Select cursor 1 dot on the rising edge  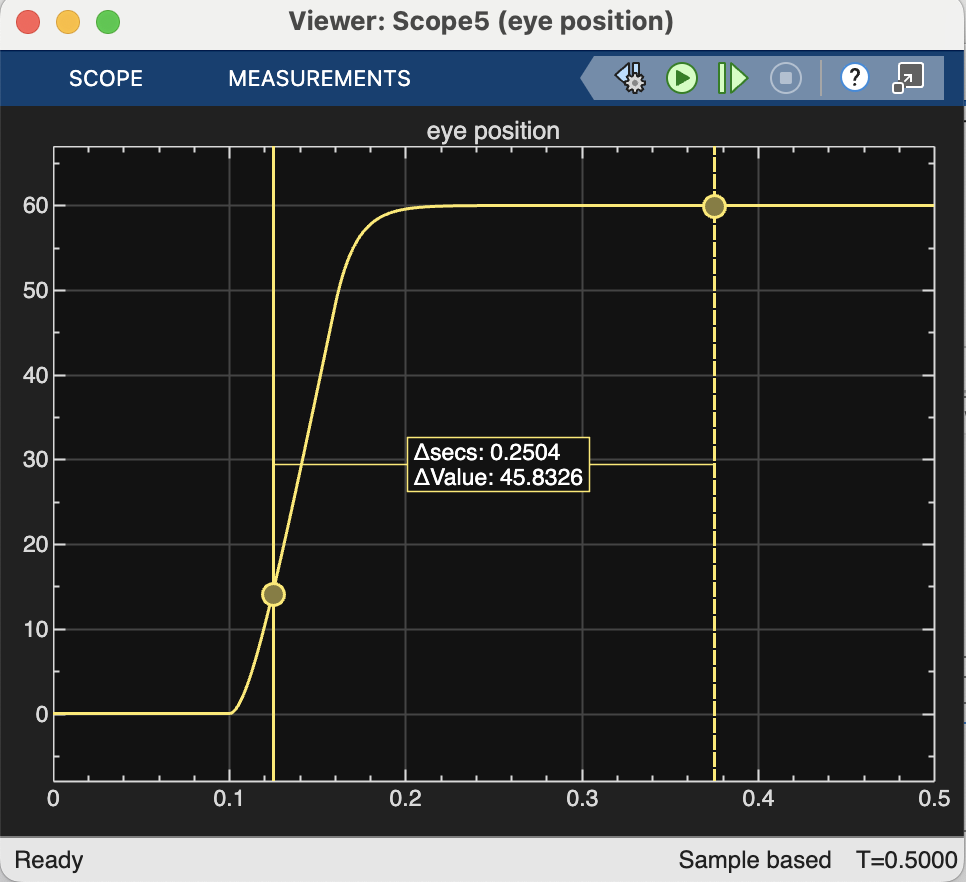pos(273,594)
